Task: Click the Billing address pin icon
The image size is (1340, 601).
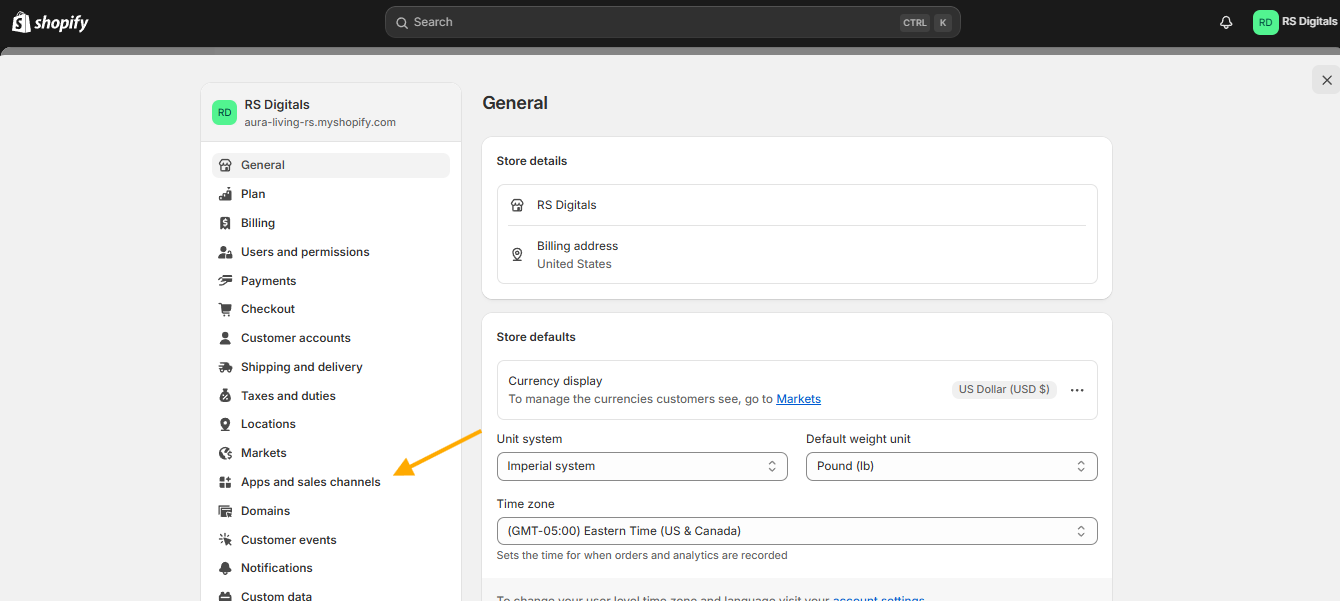Action: click(x=517, y=255)
